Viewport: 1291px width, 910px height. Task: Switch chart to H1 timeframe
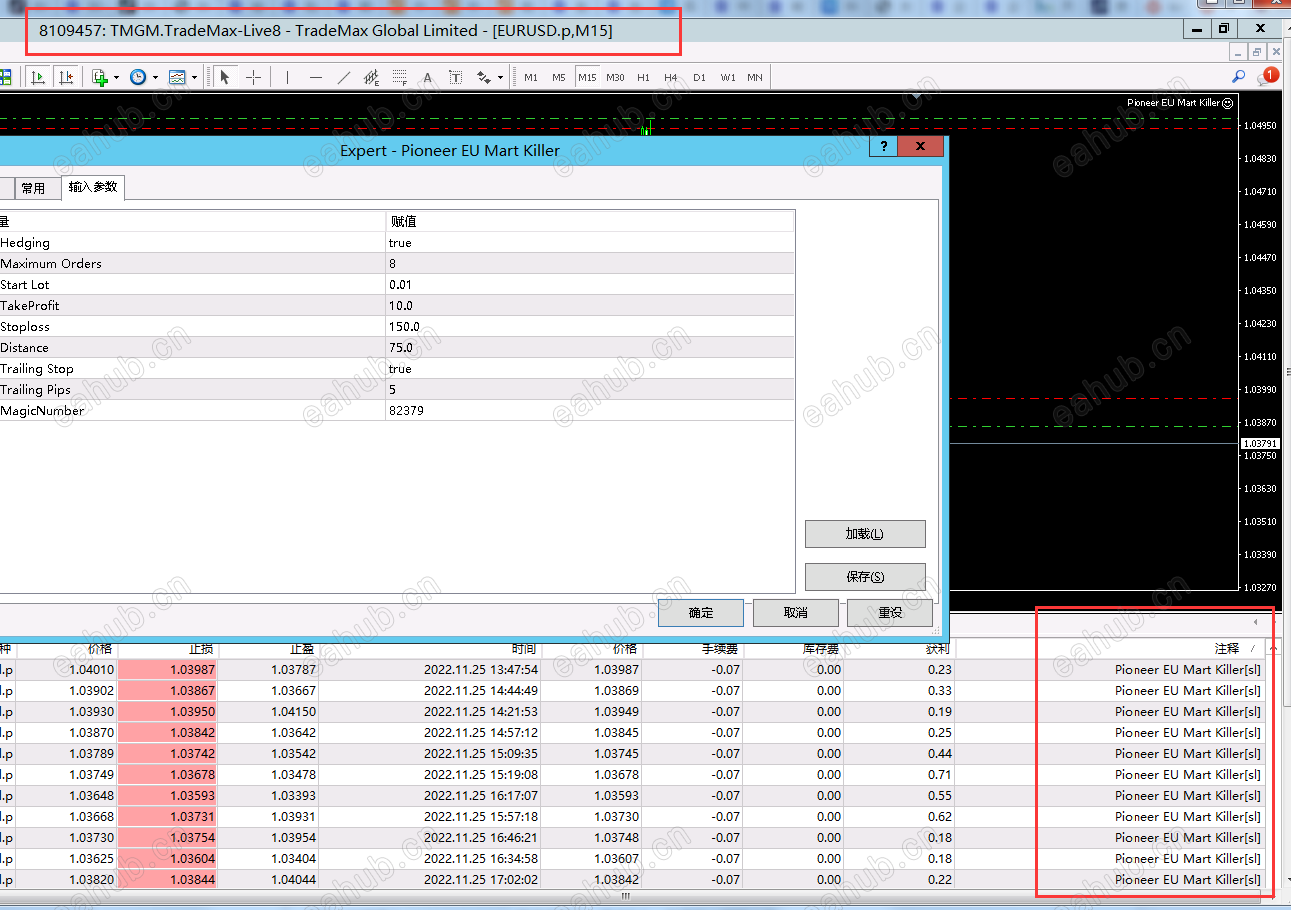[643, 77]
